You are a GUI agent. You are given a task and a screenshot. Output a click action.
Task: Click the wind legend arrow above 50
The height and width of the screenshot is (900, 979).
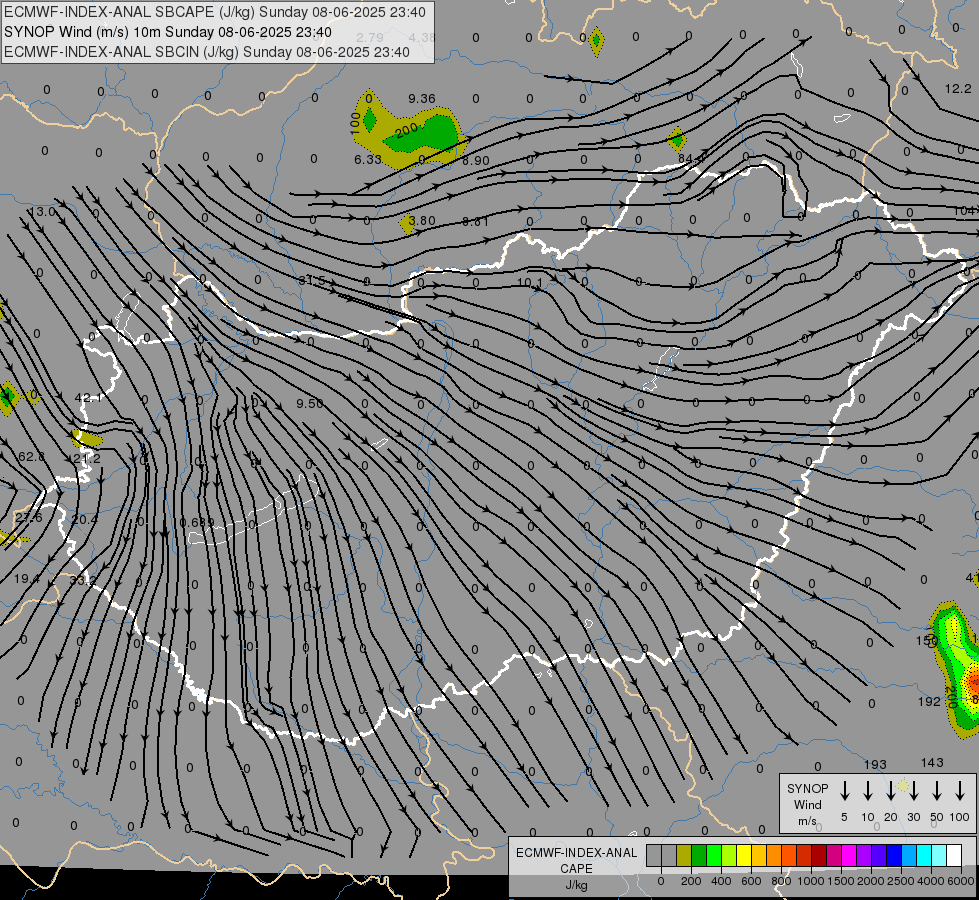pyautogui.click(x=937, y=790)
